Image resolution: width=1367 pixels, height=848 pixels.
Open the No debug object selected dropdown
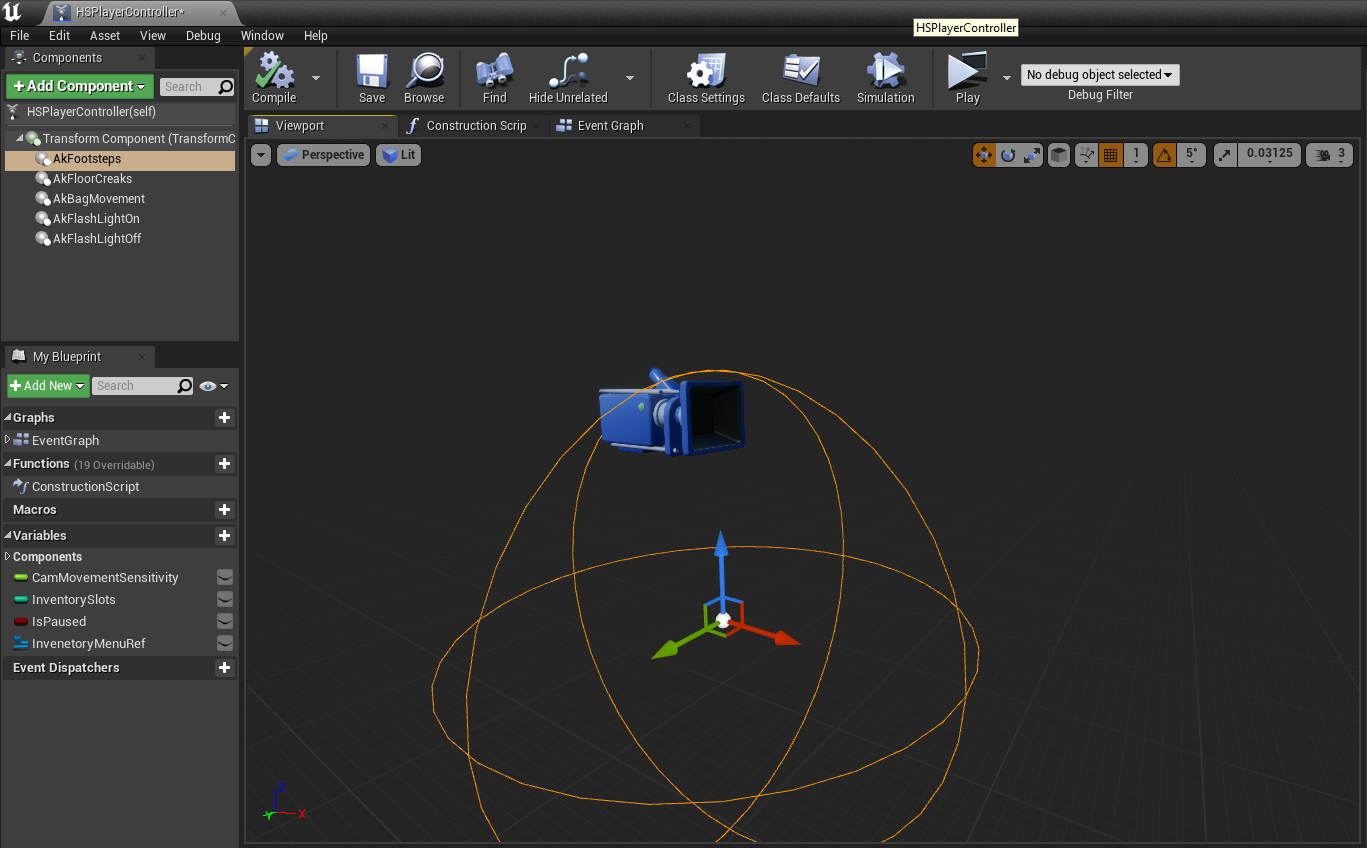point(1099,74)
